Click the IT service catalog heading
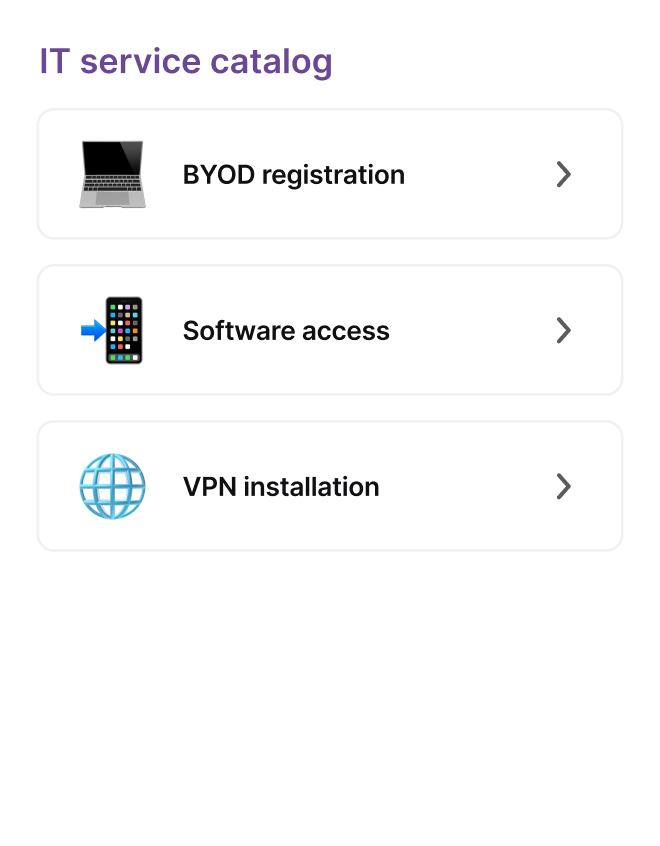Screen dimensions: 660x846 coord(185,61)
